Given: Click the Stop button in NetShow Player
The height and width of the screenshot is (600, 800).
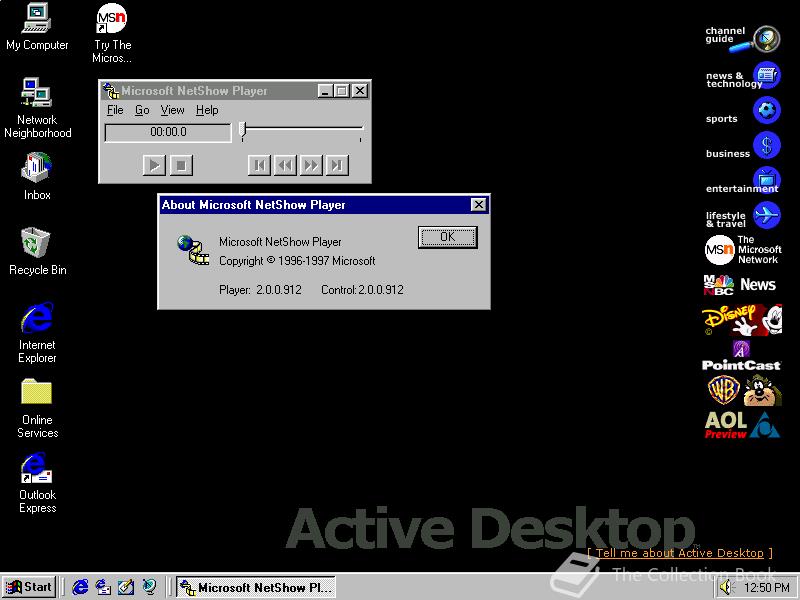Looking at the screenshot, I should tap(181, 165).
